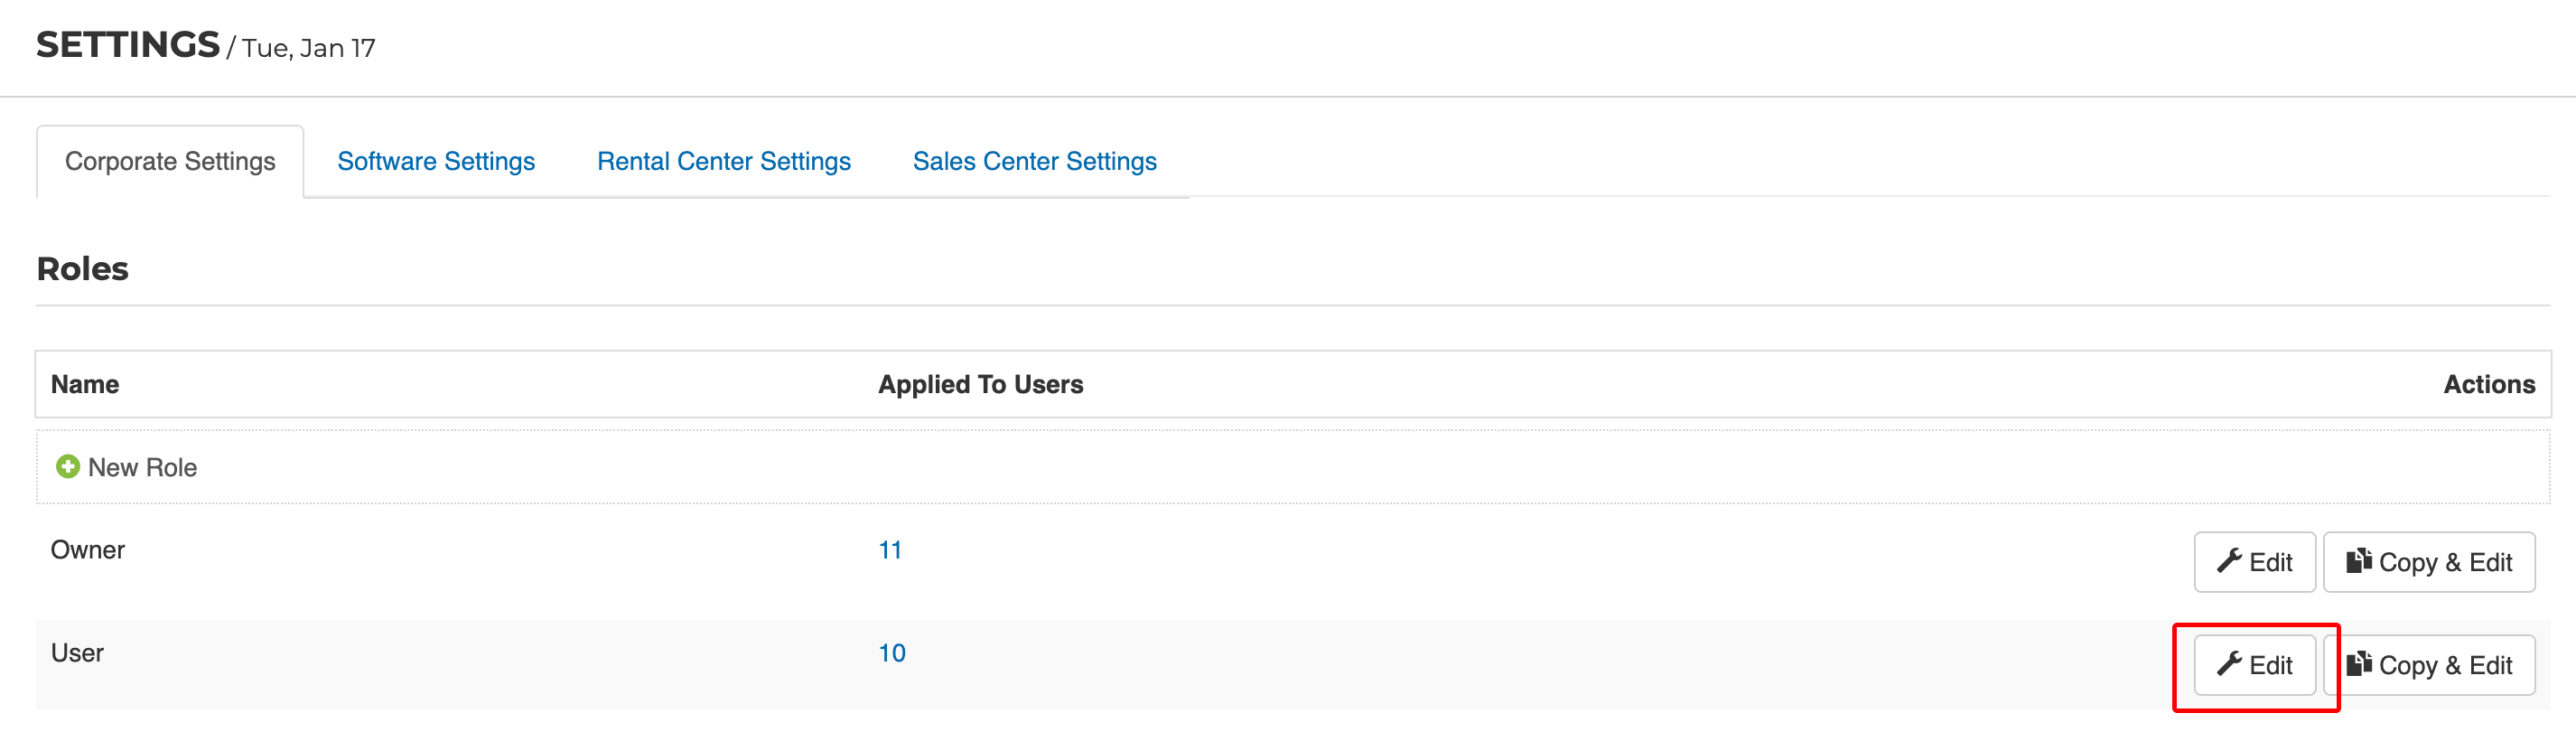Click the Actions column header

point(2489,384)
